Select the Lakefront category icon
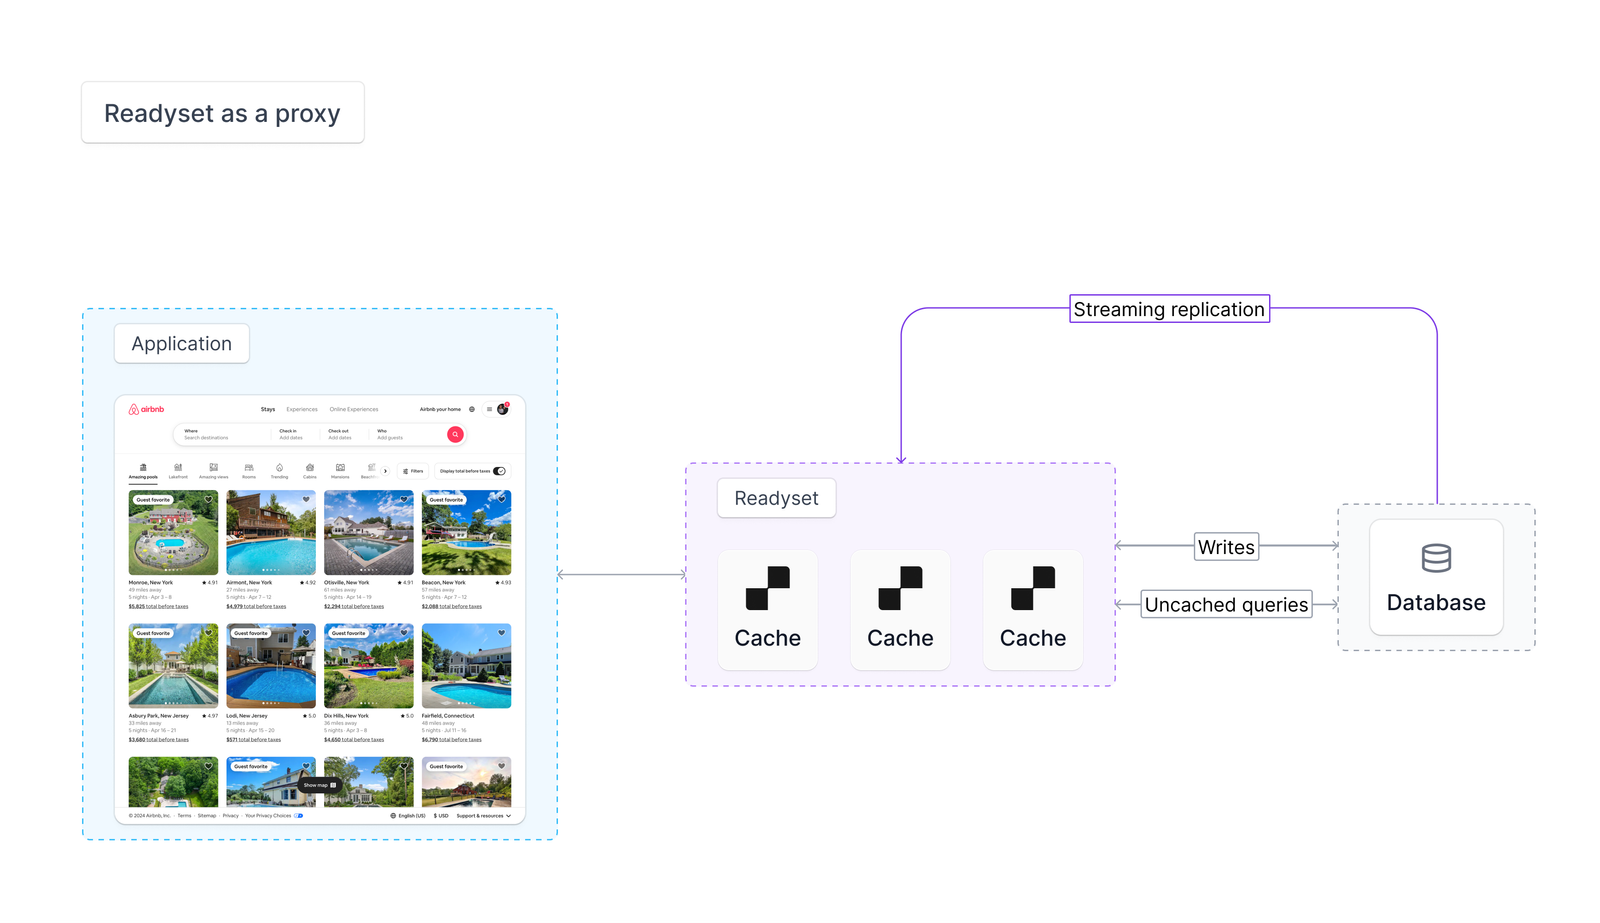The height and width of the screenshot is (923, 1600). click(x=179, y=467)
